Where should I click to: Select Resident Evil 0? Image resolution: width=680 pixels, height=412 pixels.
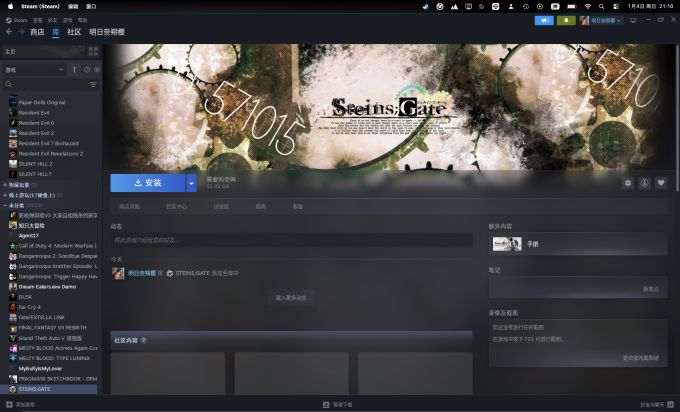(x=36, y=123)
